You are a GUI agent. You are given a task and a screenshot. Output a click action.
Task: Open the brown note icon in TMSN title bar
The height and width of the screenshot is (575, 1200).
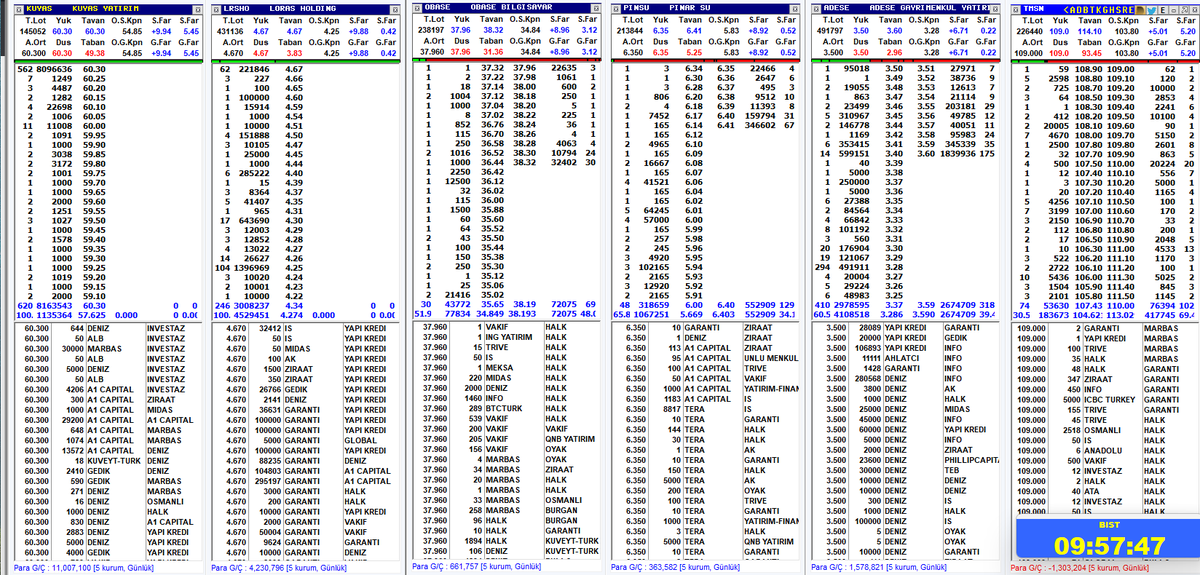(1140, 10)
